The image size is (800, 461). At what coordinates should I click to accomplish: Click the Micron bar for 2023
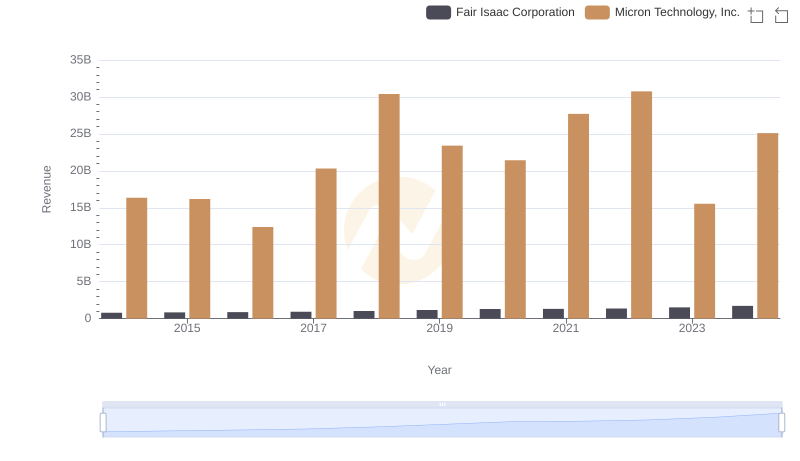click(704, 261)
